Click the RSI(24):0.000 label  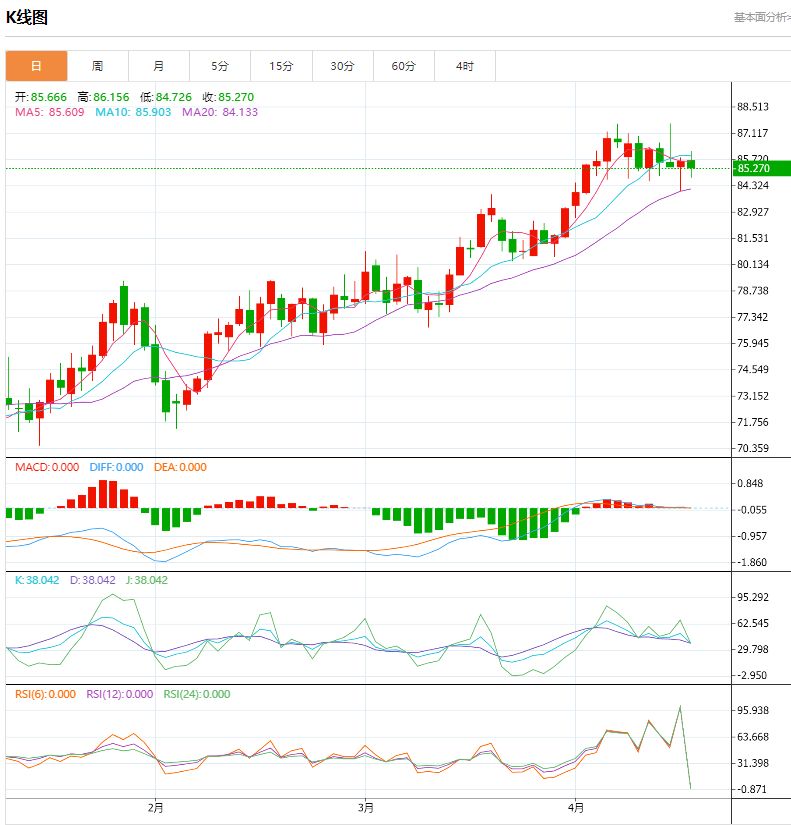197,695
